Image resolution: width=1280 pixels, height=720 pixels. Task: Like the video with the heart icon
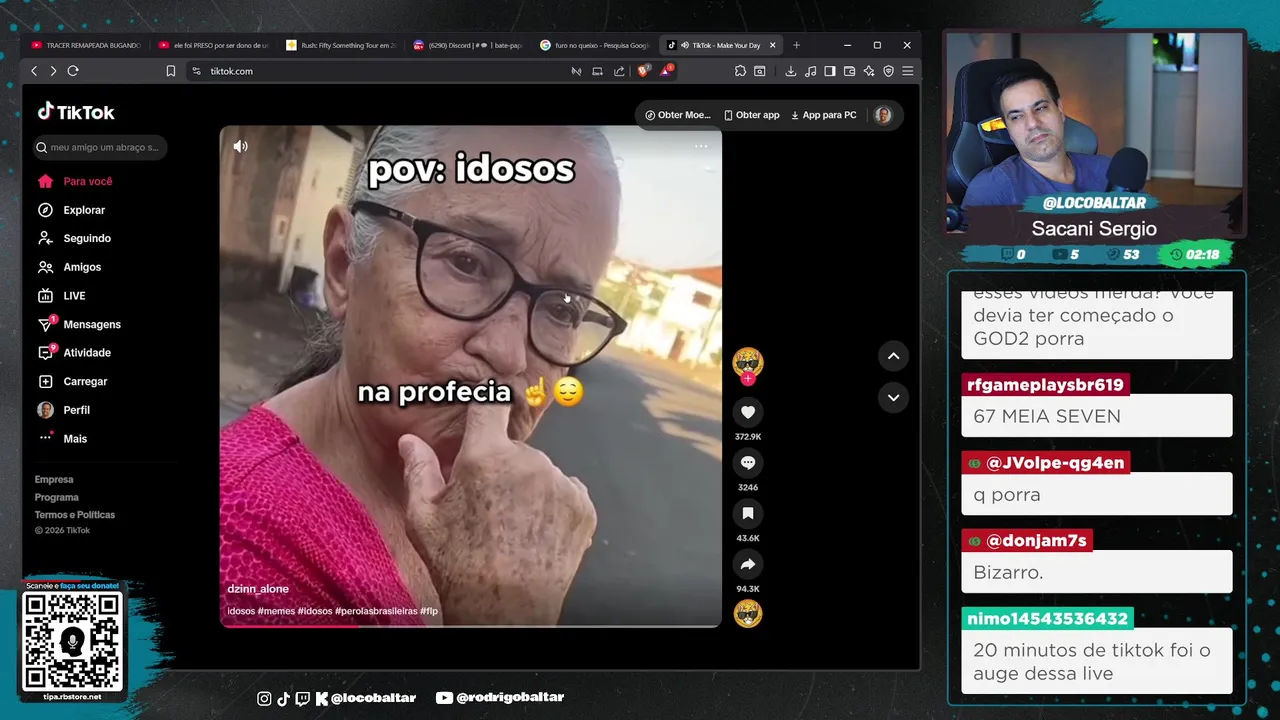click(x=747, y=412)
